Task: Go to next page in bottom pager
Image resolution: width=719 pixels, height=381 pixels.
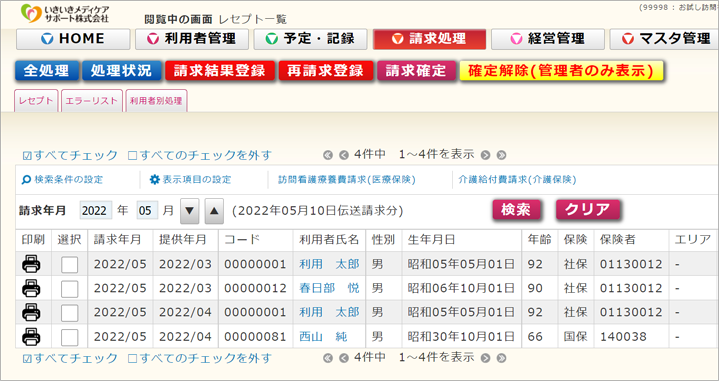Action: (x=485, y=358)
